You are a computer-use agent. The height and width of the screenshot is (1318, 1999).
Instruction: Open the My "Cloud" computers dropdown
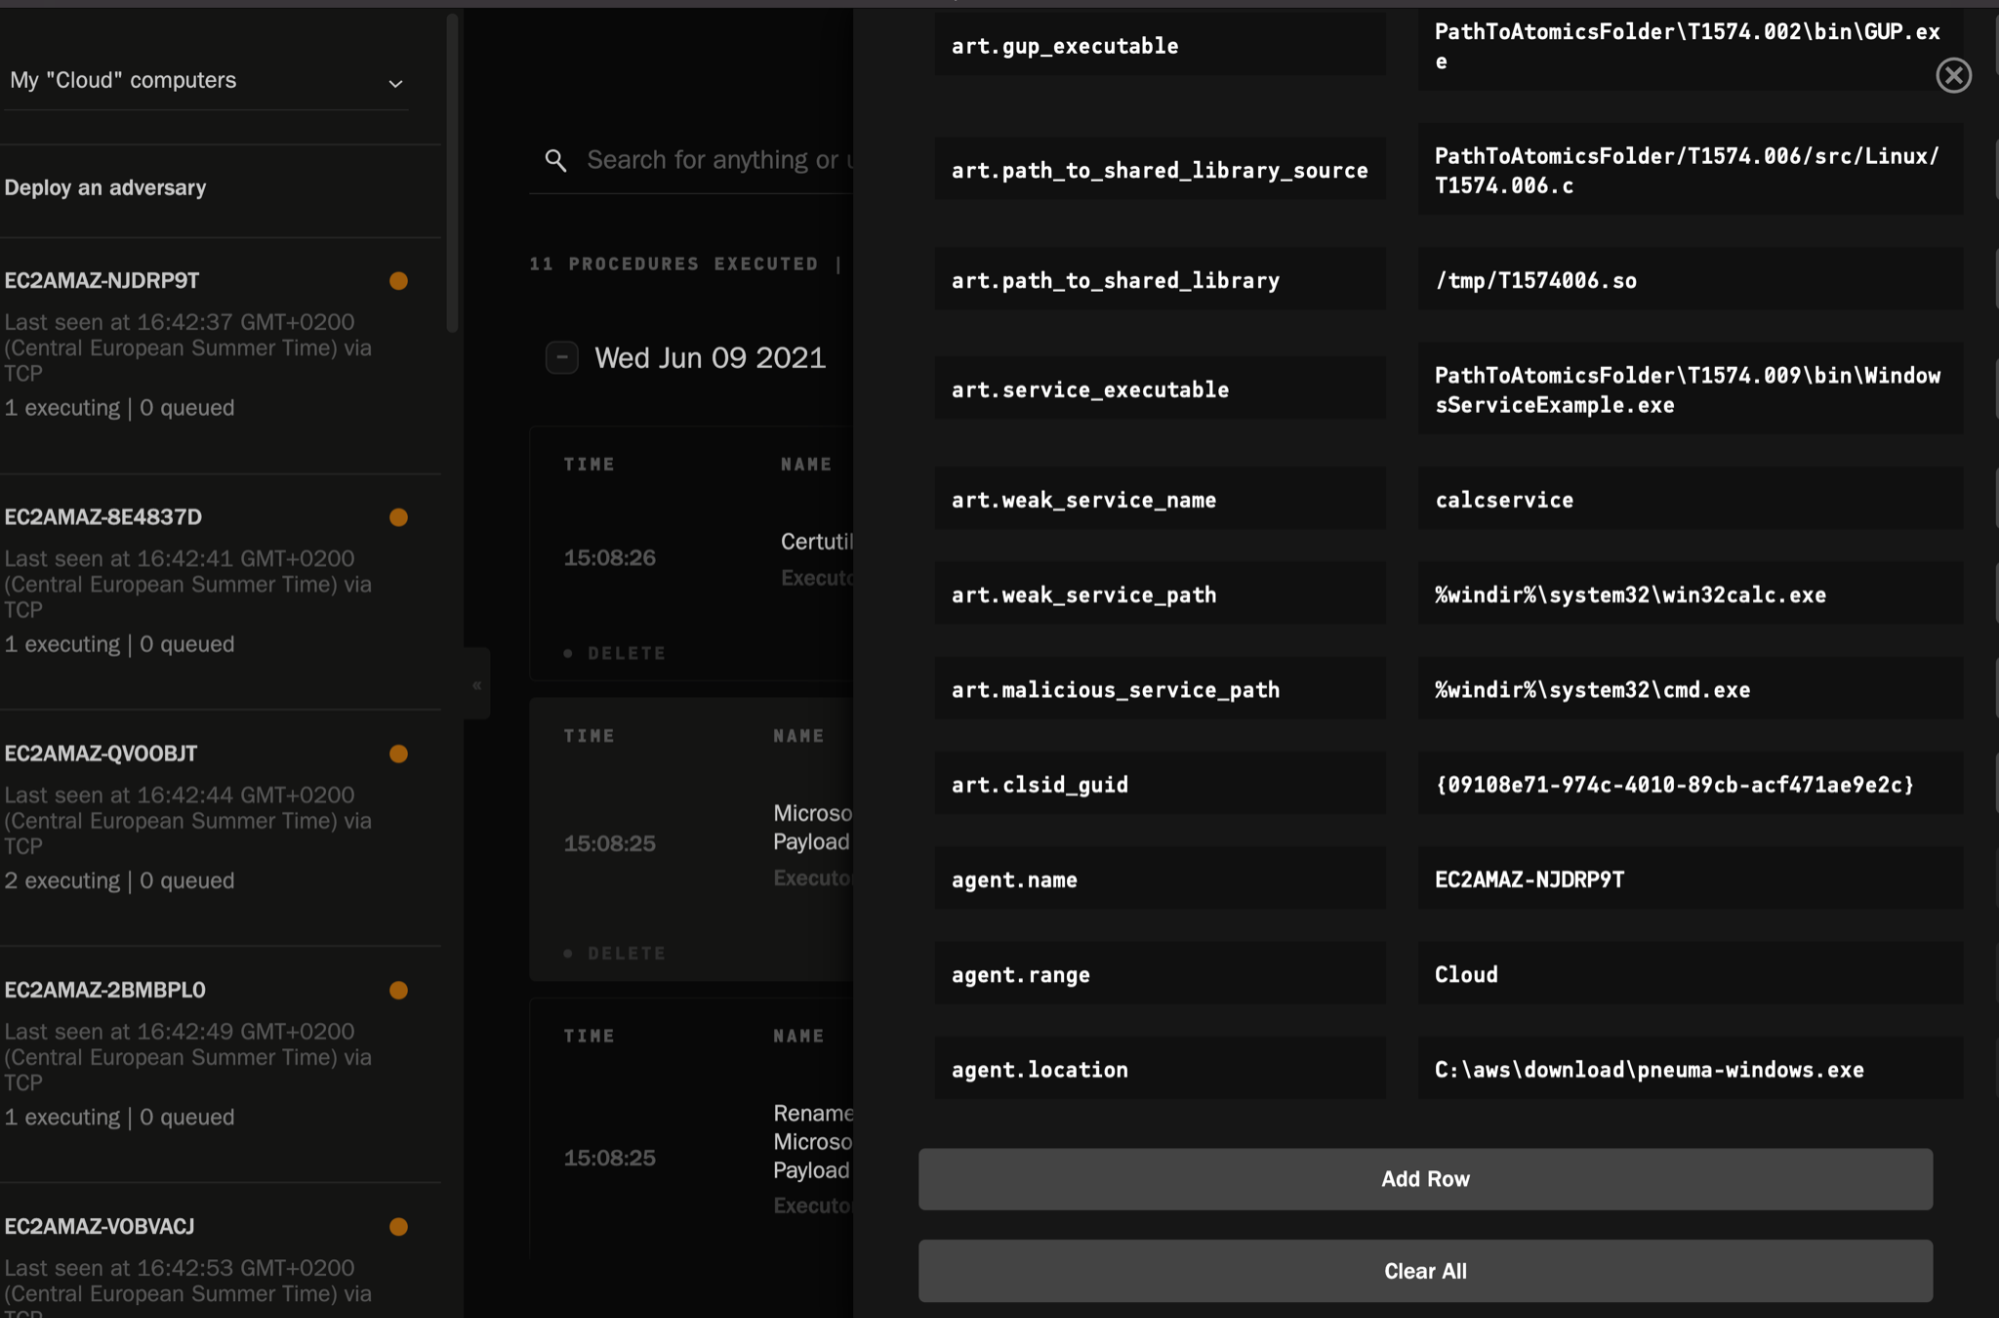coord(206,81)
